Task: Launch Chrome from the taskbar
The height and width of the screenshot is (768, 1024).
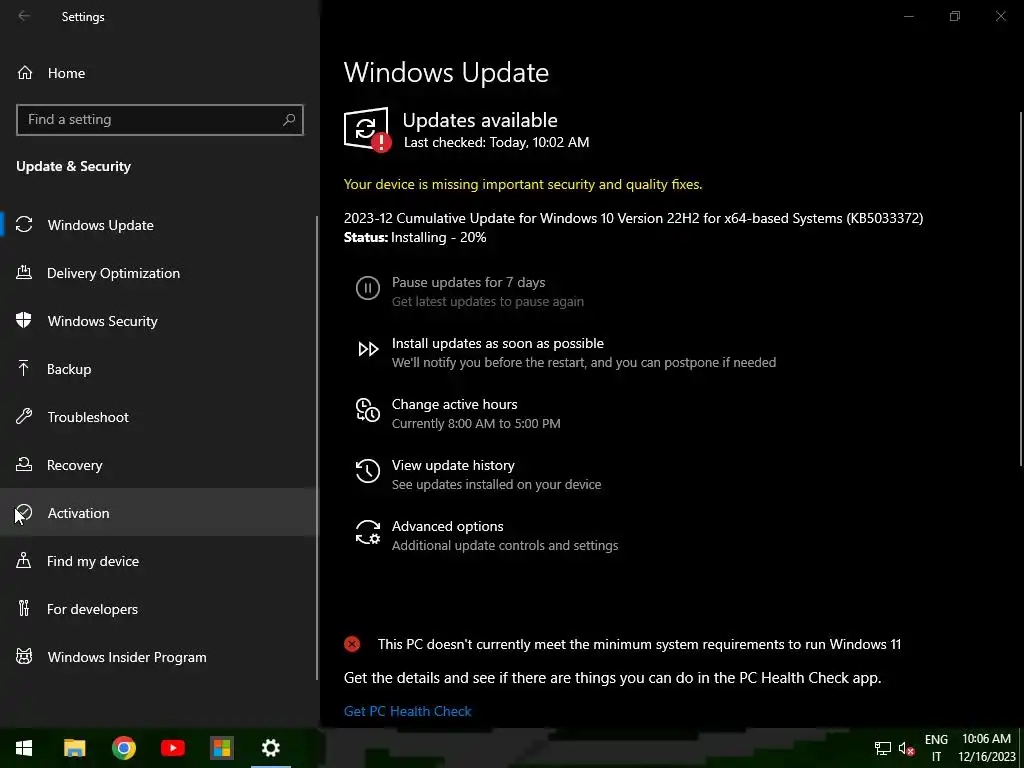Action: (x=123, y=748)
